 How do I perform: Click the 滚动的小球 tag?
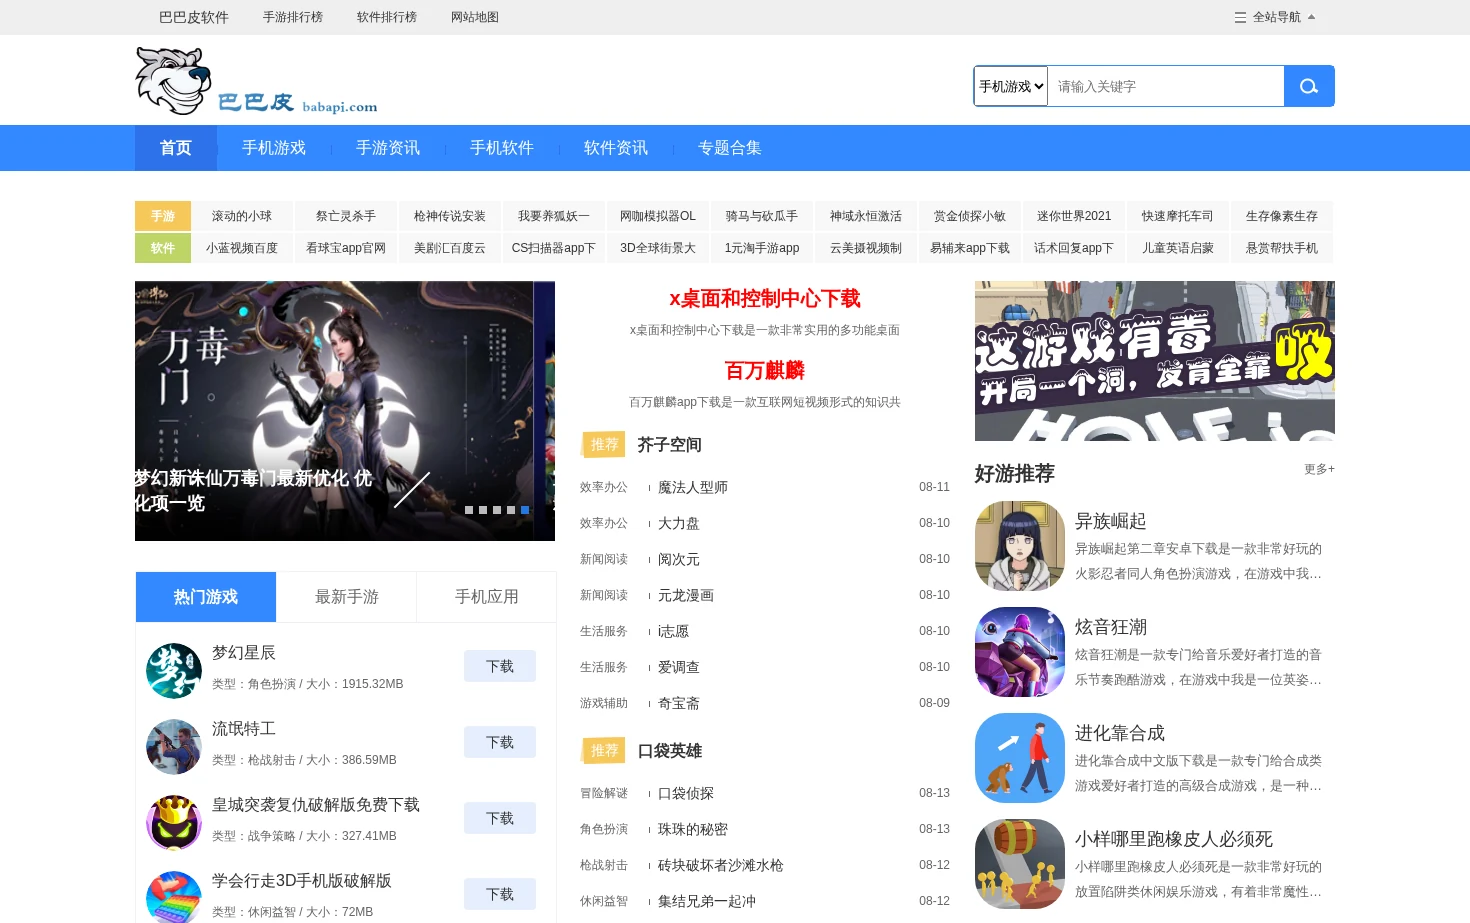(x=242, y=216)
